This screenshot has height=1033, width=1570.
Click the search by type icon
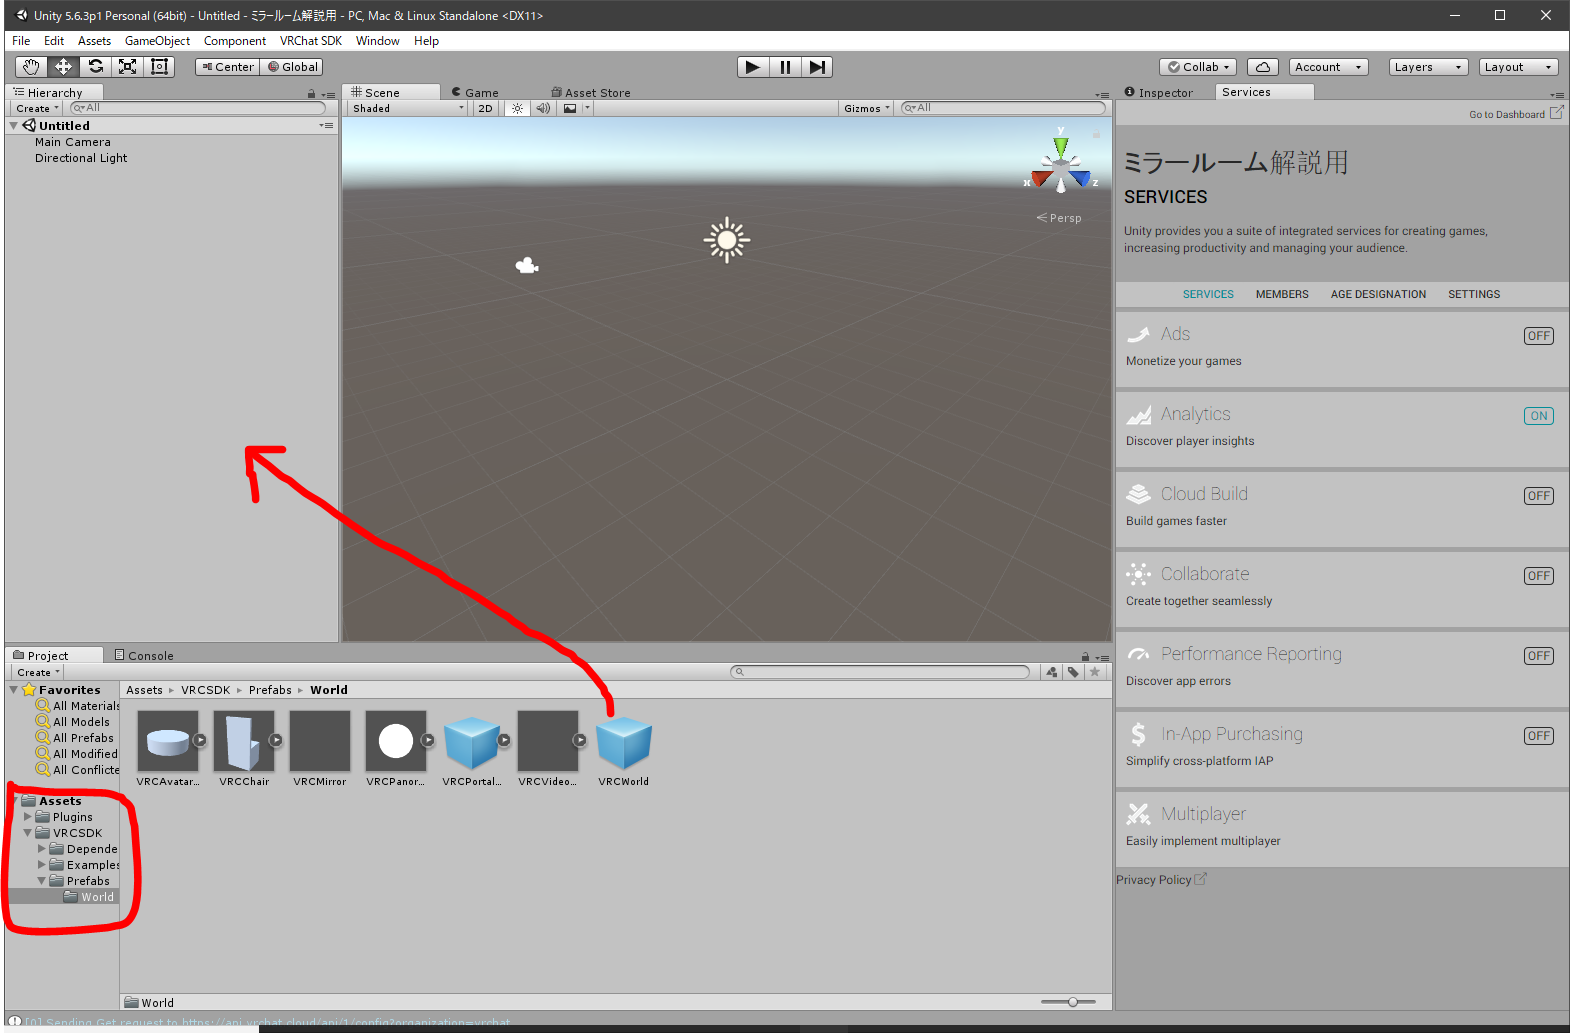[x=1052, y=672]
